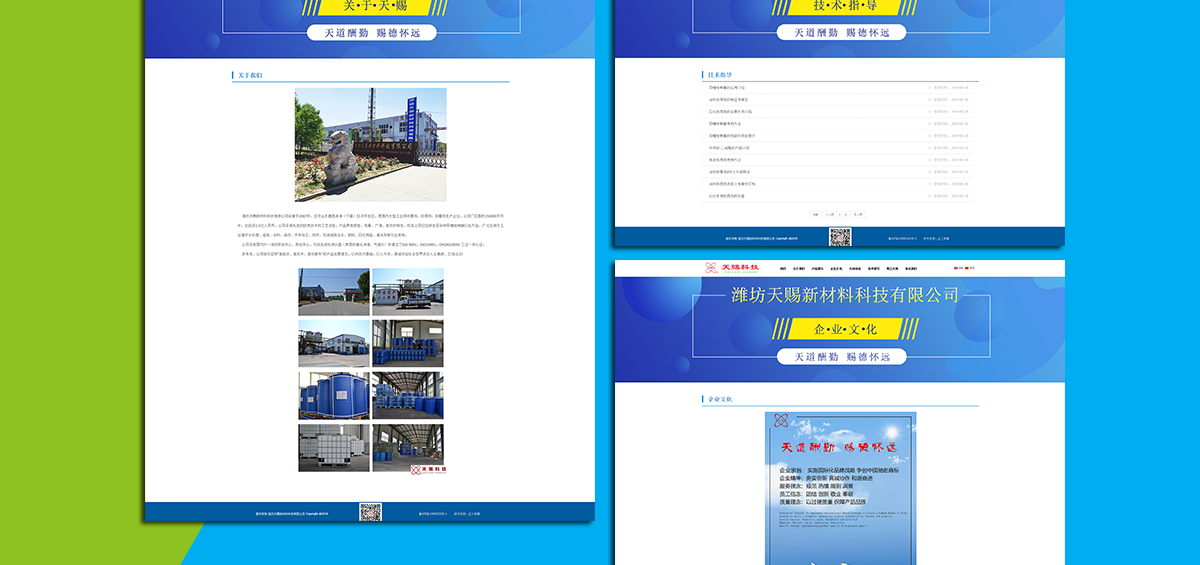
Task: Open the first article link in the 技术指导 list
Action: [x=726, y=87]
